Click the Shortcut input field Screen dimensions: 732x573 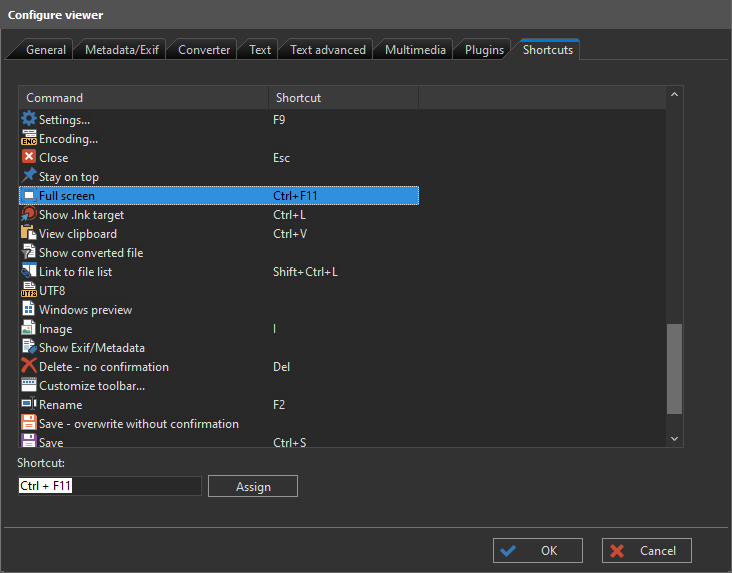point(110,486)
